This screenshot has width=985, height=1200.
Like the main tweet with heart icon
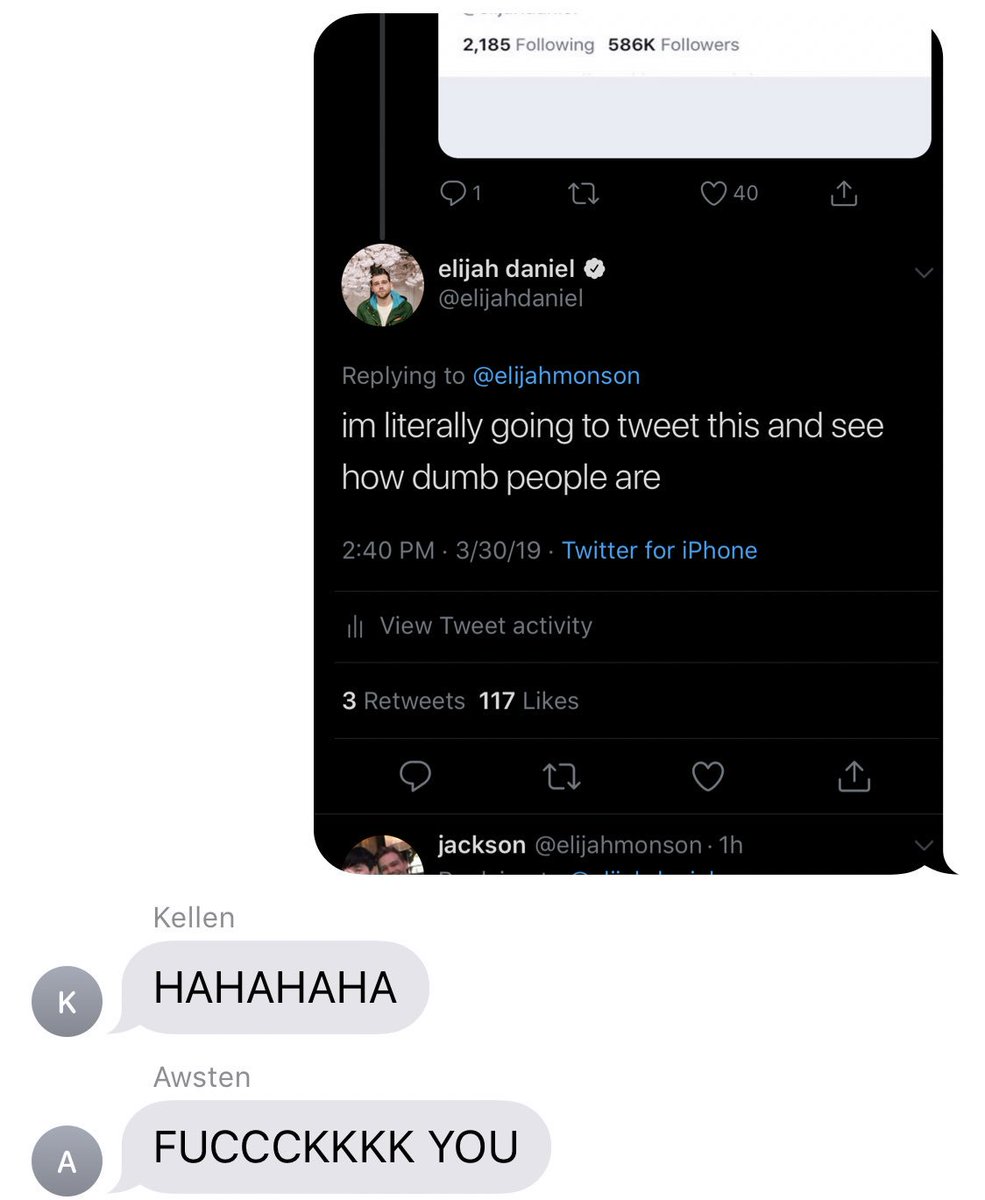click(x=708, y=777)
